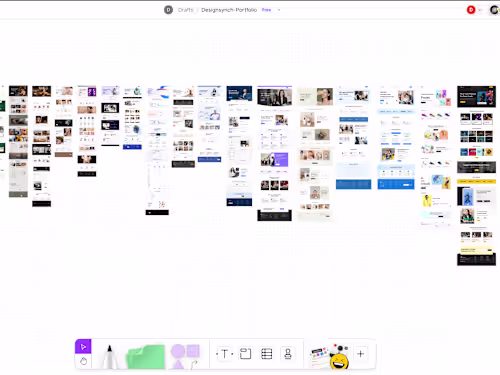Select the Text tool
Screen dimensions: 500x375
pos(224,354)
